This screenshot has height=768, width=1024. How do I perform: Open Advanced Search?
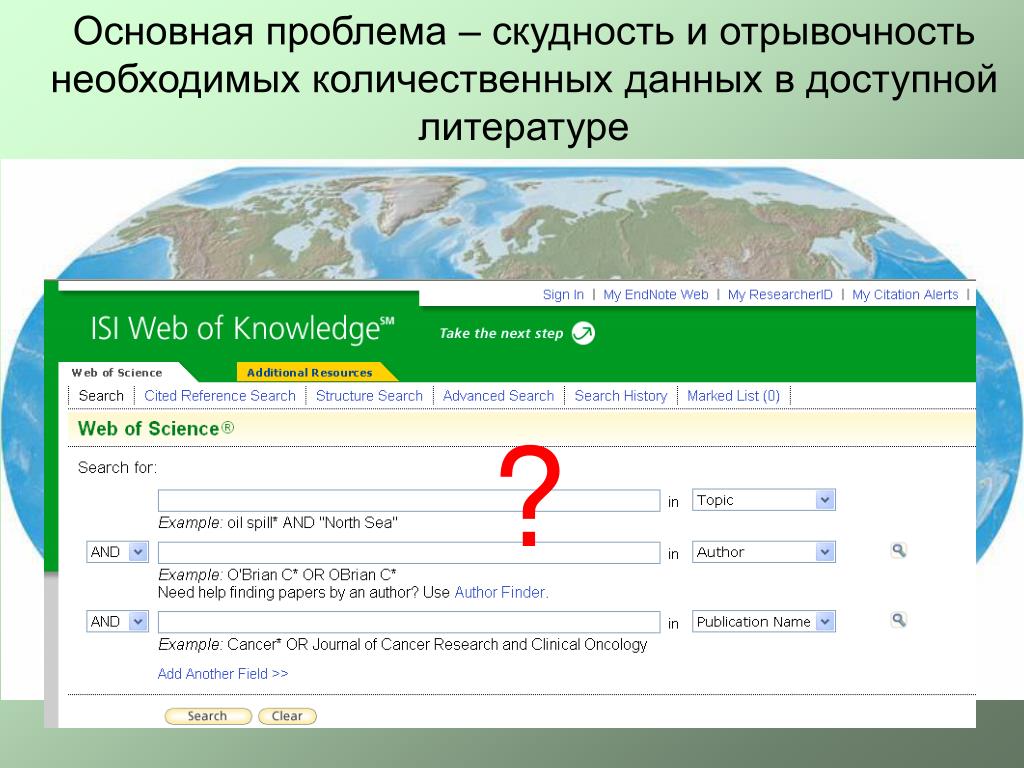coord(498,396)
